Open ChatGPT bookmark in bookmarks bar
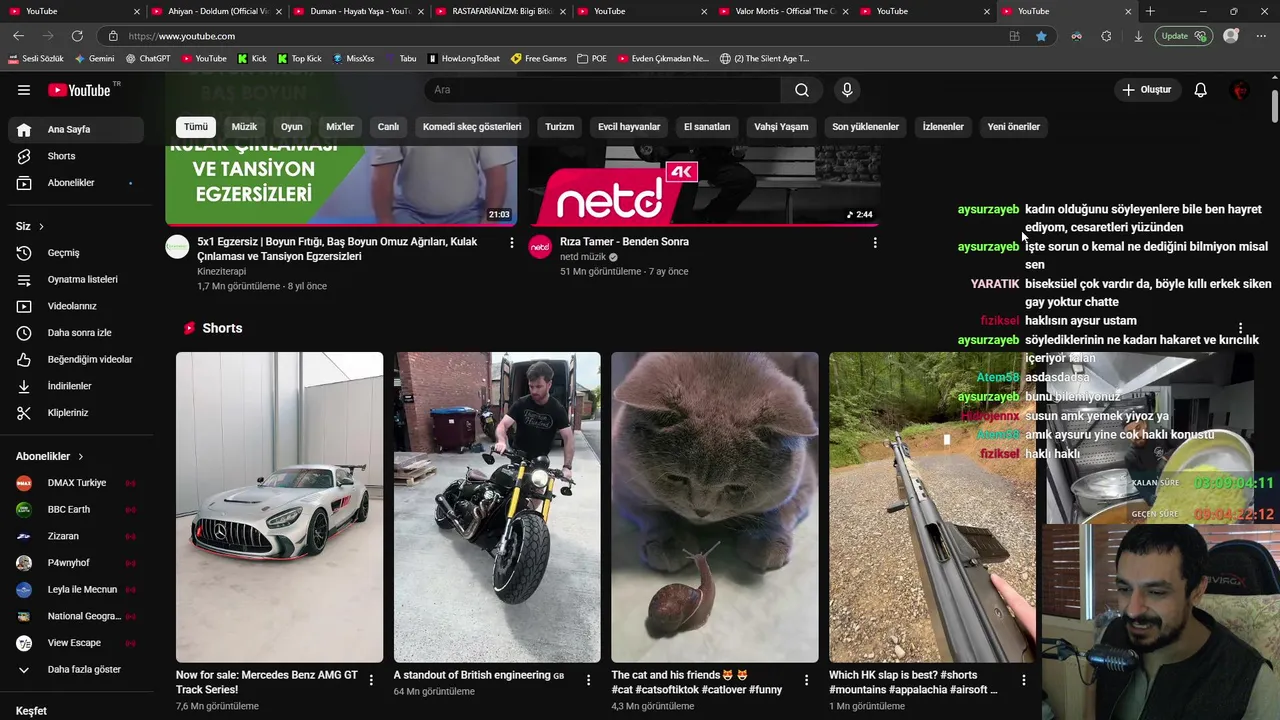This screenshot has width=1280, height=720. [x=148, y=58]
